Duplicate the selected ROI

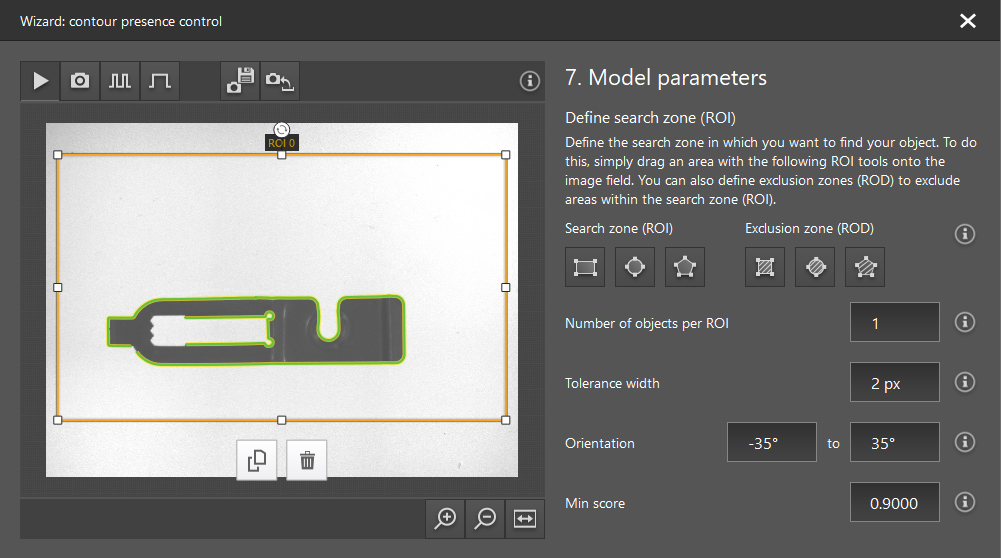pyautogui.click(x=257, y=460)
